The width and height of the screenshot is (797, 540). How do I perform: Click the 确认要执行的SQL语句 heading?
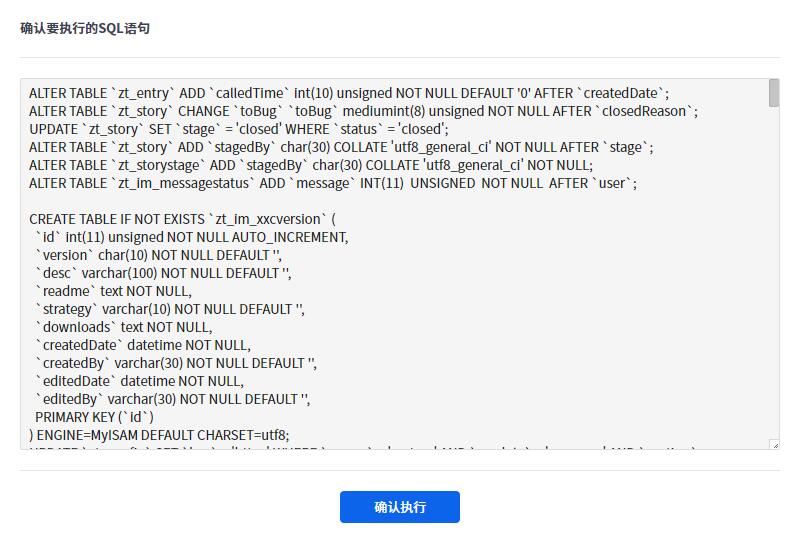tap(85, 28)
